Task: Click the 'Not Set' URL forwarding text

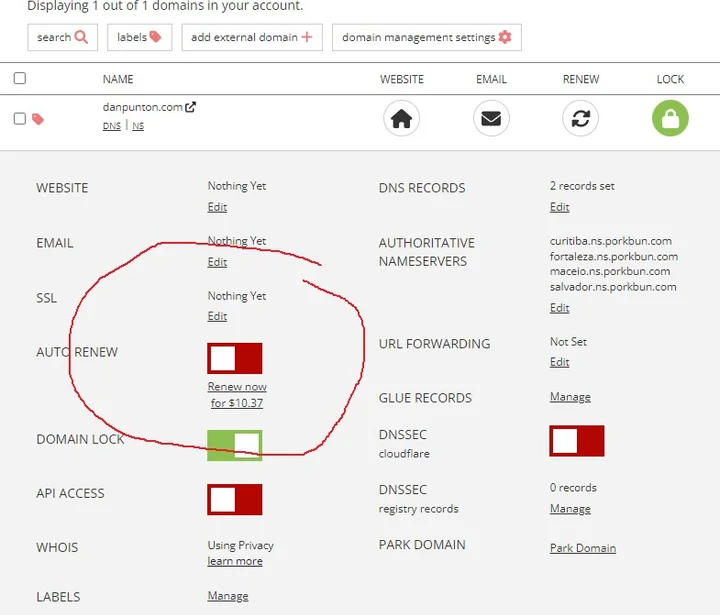Action: (x=568, y=342)
